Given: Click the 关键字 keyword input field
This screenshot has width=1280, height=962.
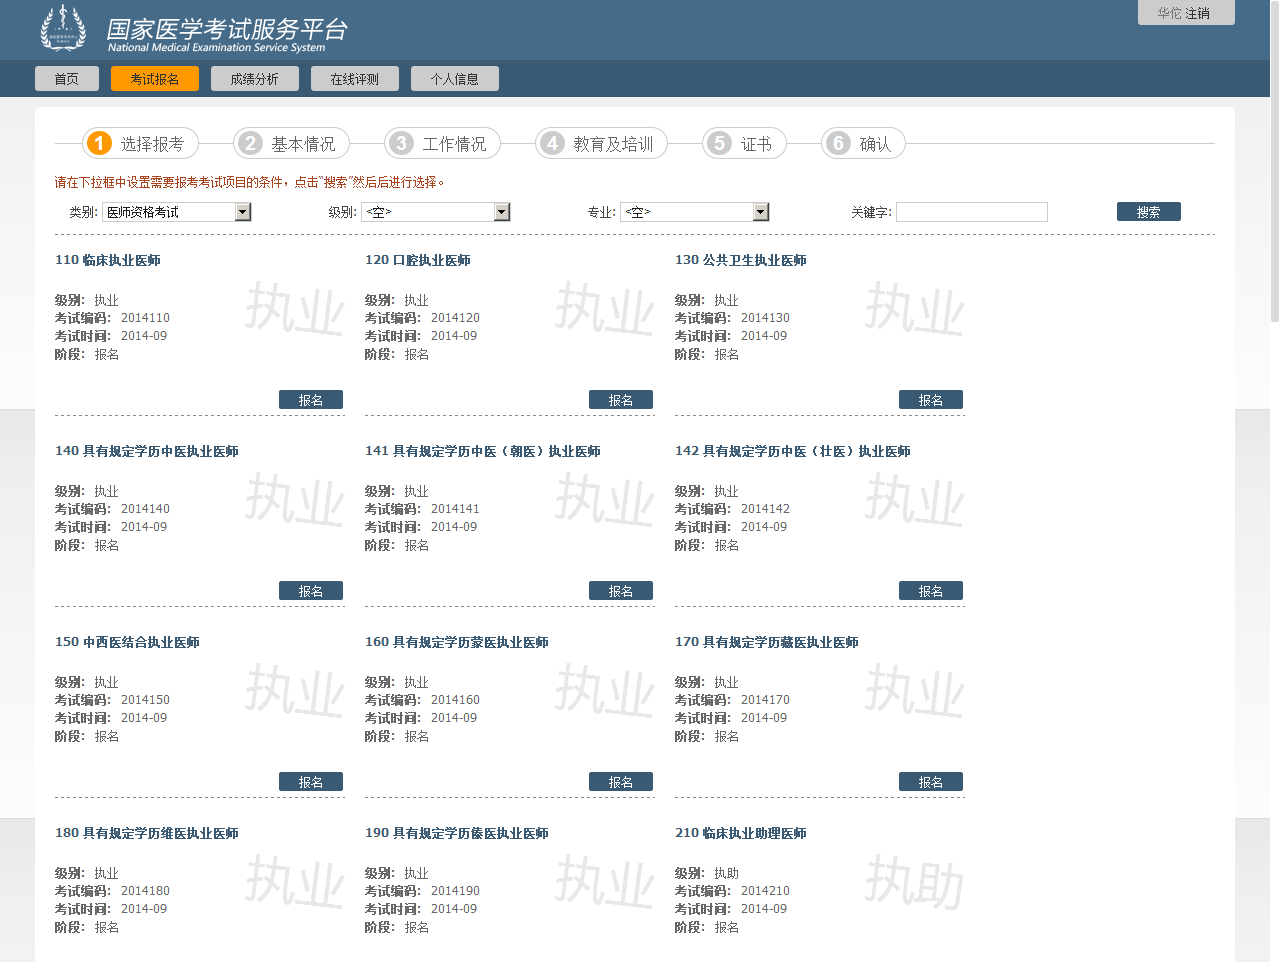Looking at the screenshot, I should [971, 211].
